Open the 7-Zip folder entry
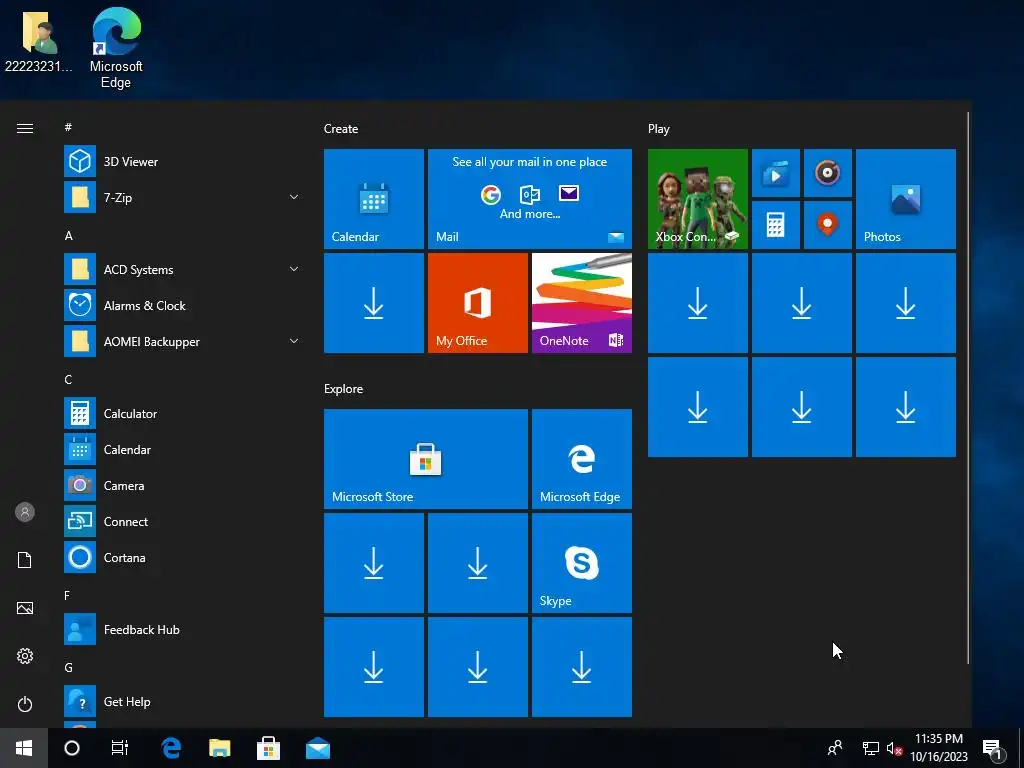 (183, 197)
